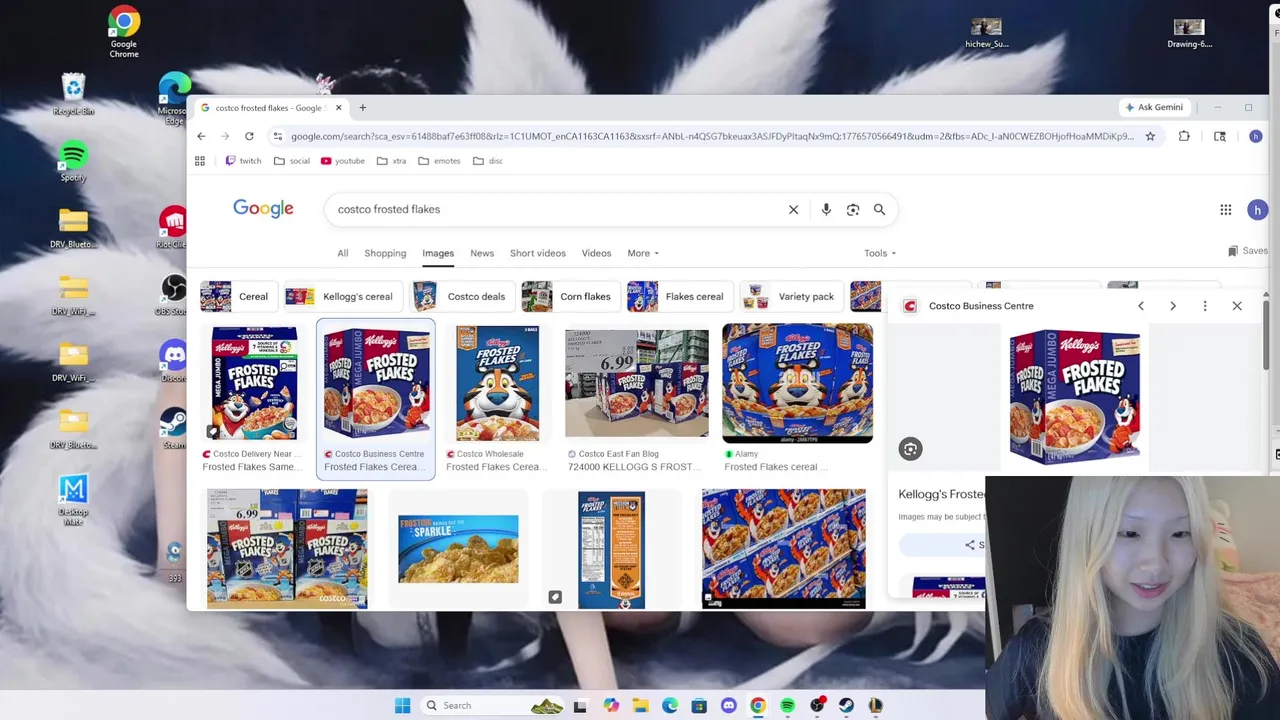This screenshot has width=1280, height=720.
Task: Open Spotify from the taskbar
Action: [788, 706]
